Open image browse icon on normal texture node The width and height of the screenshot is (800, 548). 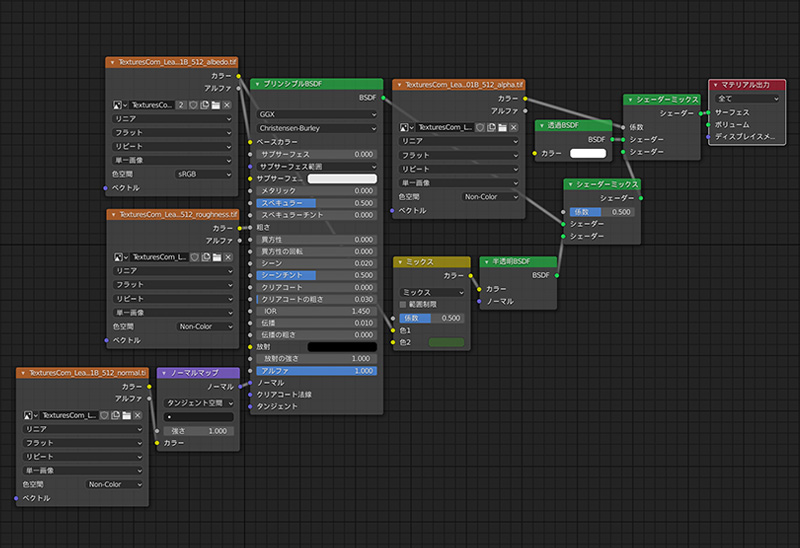coord(28,415)
